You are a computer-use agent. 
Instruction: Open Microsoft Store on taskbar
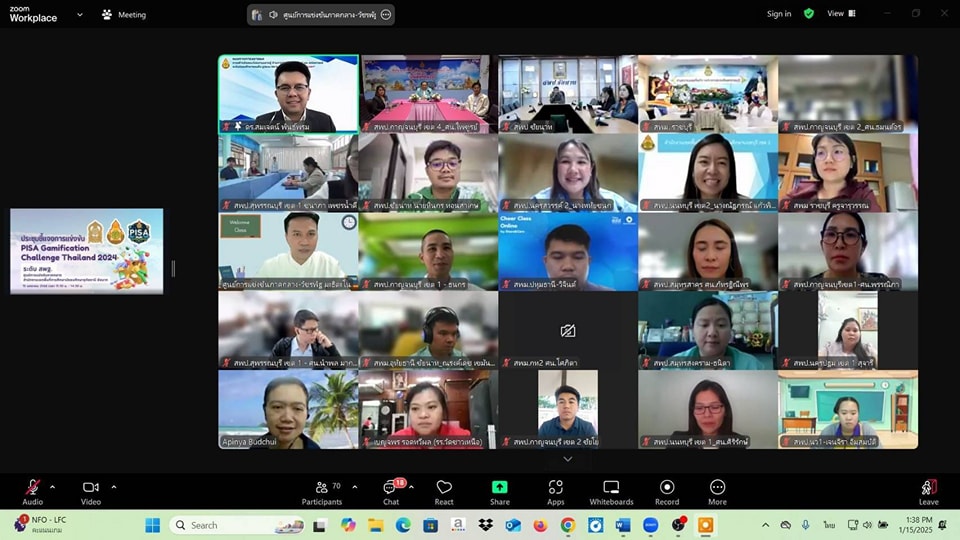pos(430,525)
